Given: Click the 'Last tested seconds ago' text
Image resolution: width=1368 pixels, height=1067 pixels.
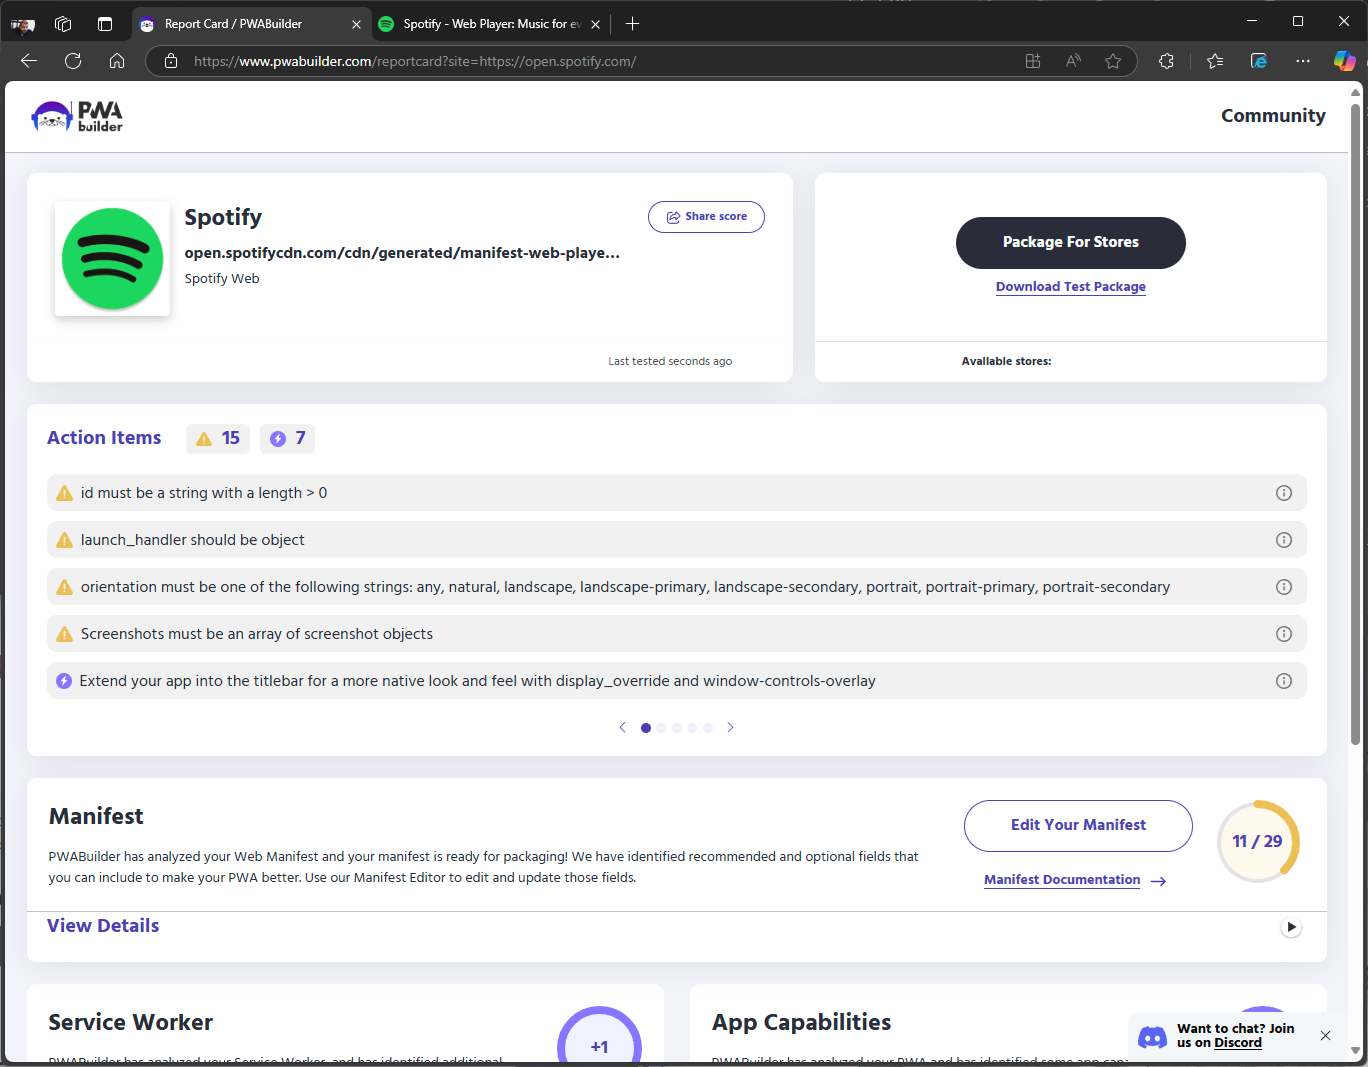Looking at the screenshot, I should click(670, 361).
